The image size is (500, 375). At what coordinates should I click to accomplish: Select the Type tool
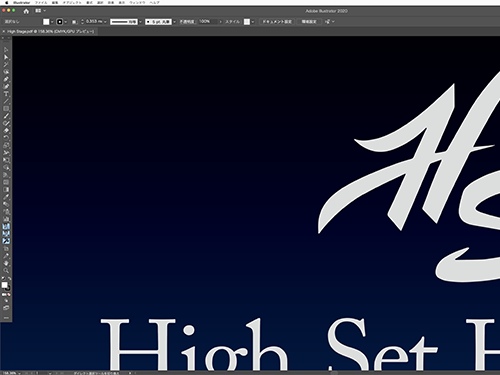(6, 94)
